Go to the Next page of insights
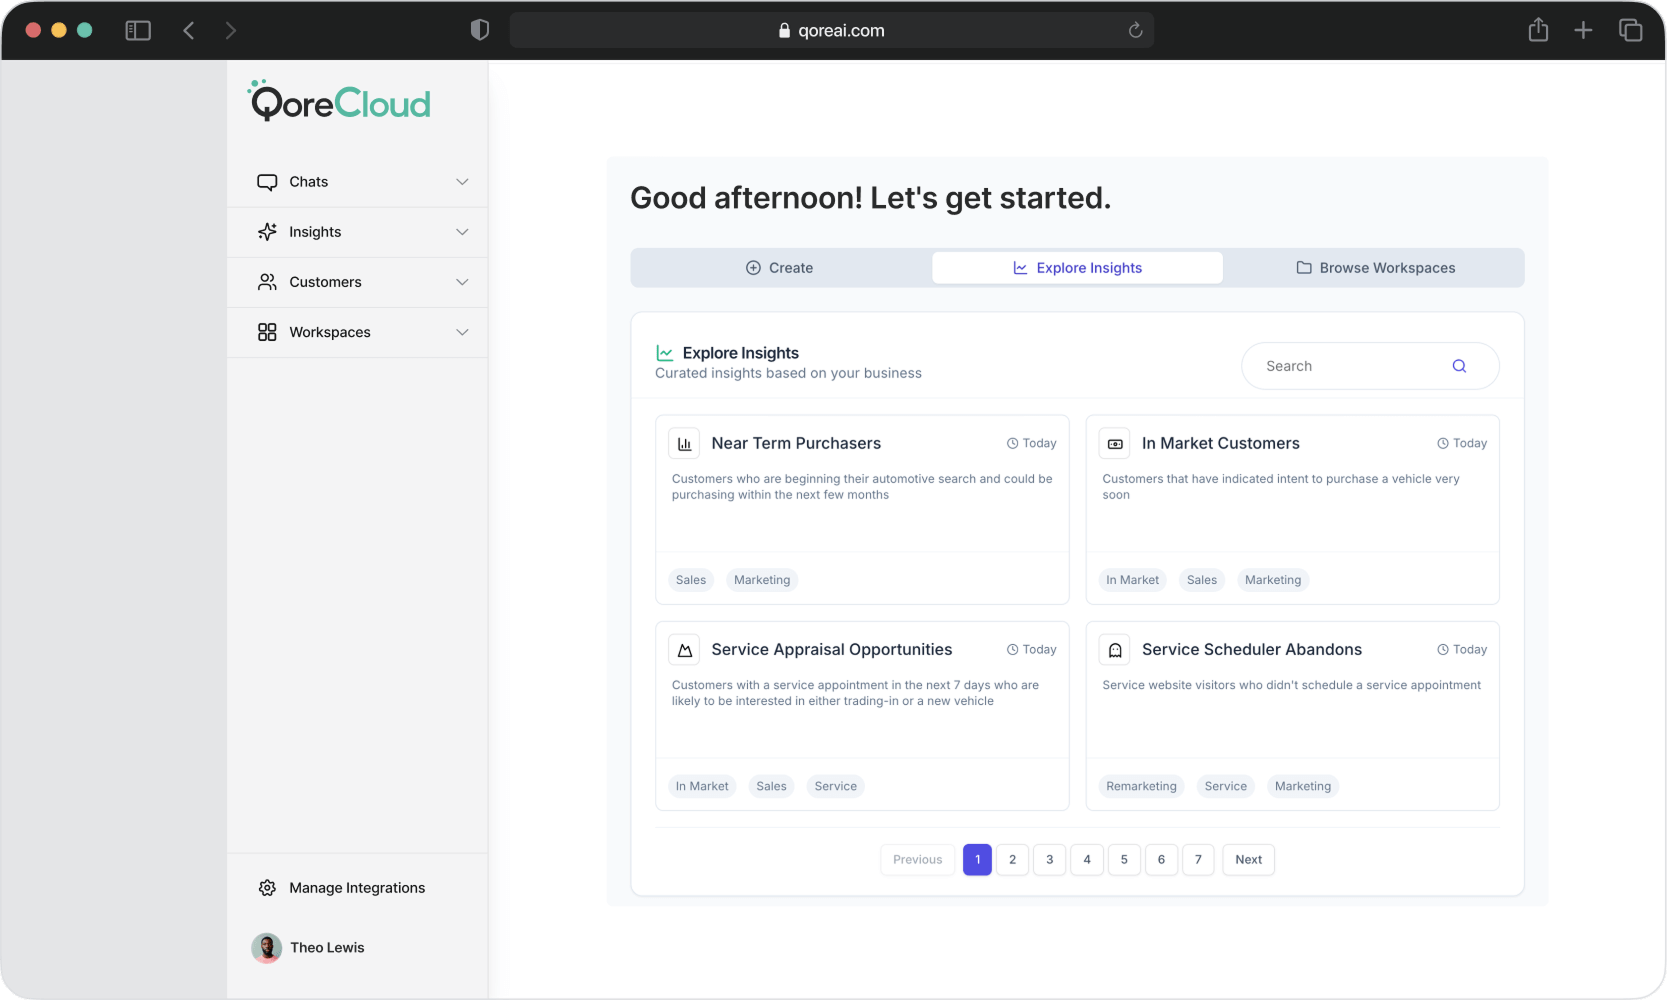Screen dimensions: 1667x1000 [1248, 860]
